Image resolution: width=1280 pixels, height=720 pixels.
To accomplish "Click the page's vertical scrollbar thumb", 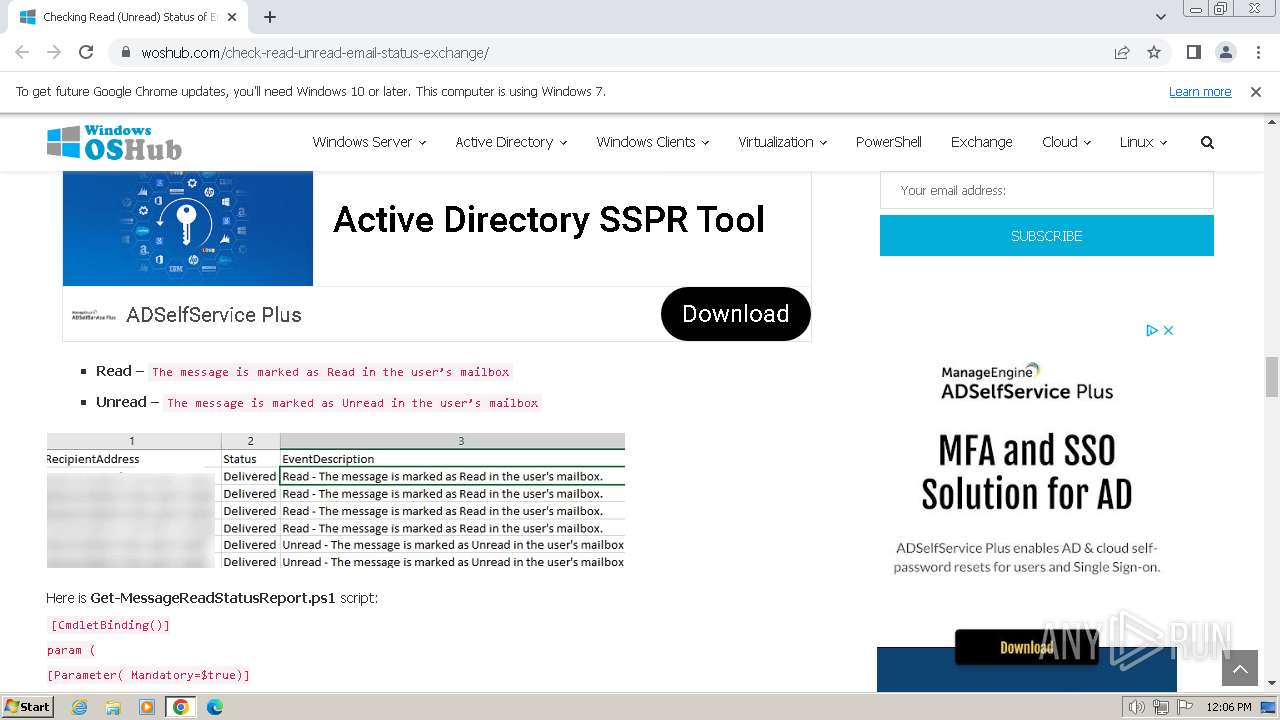I will [1272, 376].
